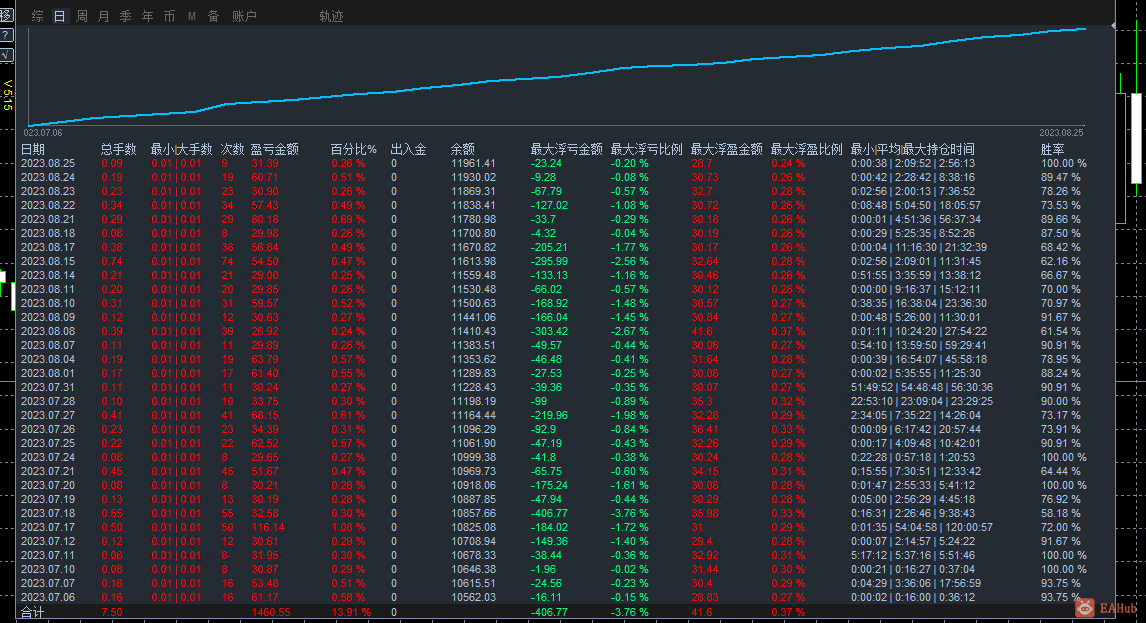Click the 日期 column header
Screen dimensions: 1146x623
33,149
